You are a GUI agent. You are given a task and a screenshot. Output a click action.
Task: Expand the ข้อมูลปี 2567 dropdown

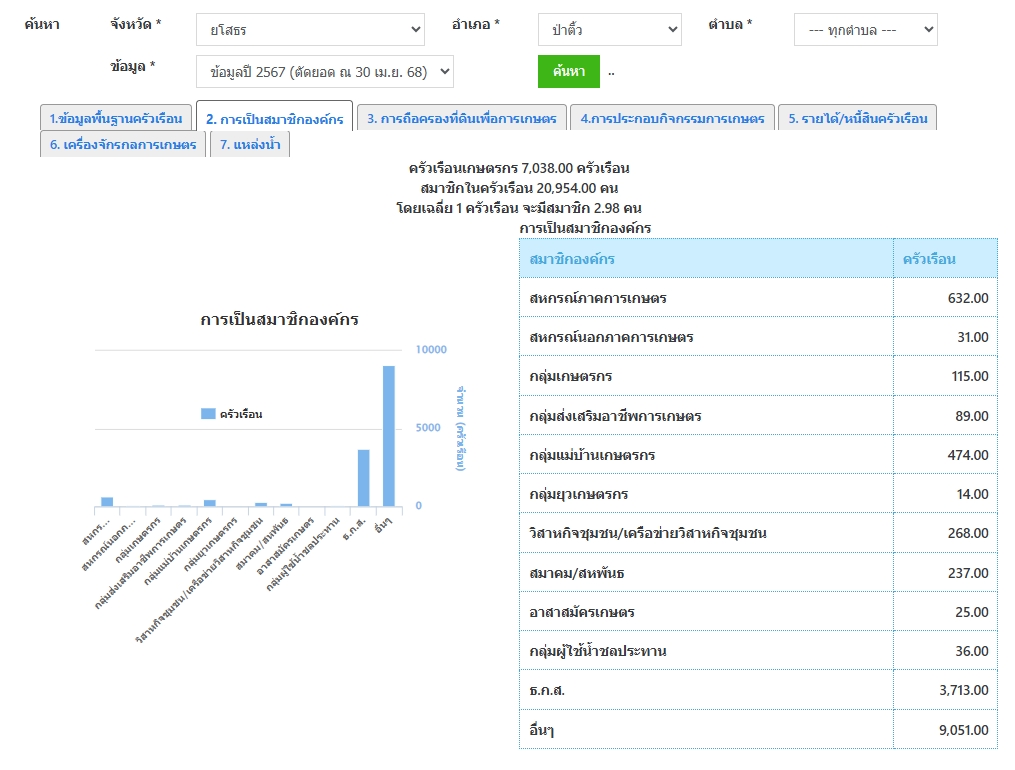click(x=325, y=72)
